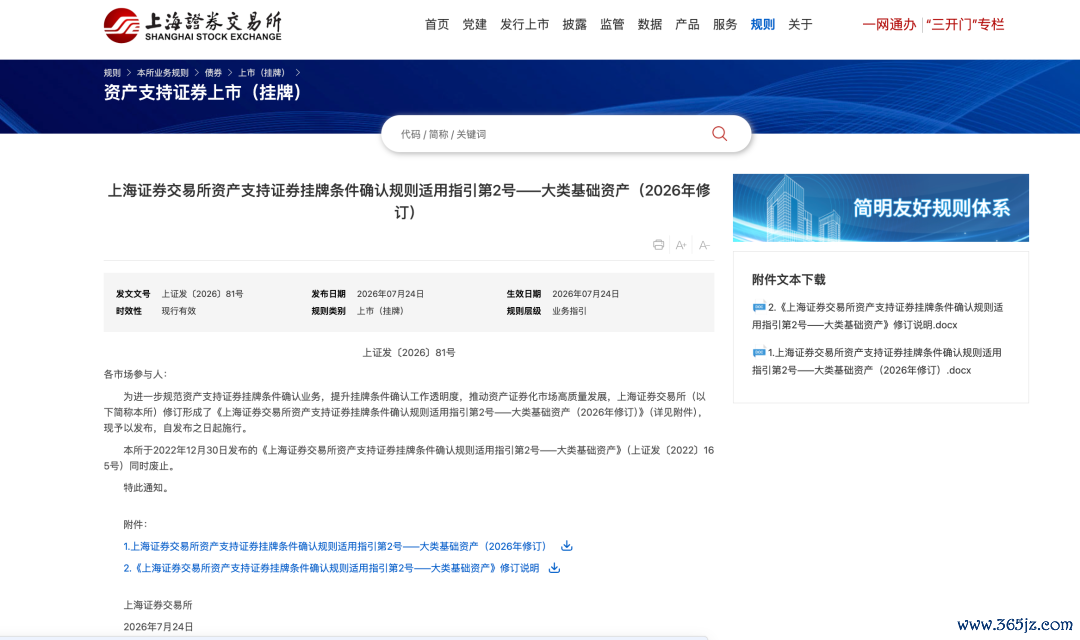
Task: Open attachment link 1 大类基础资产（2026年修订）
Action: [x=335, y=546]
